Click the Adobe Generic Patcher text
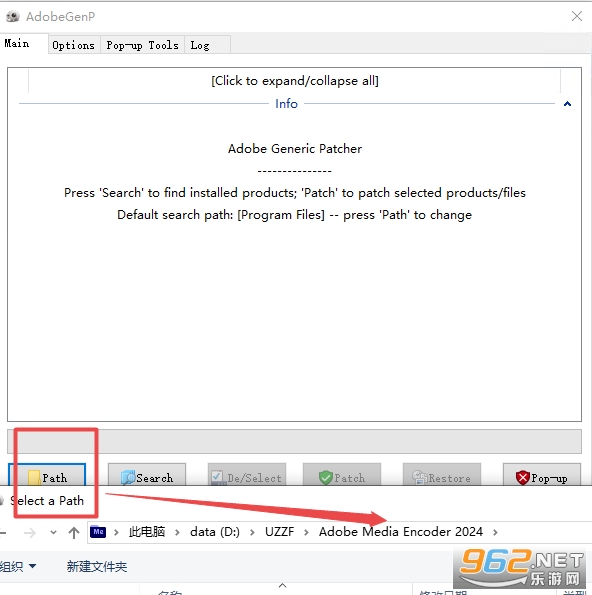Viewport: 592px width, 595px height. pos(294,149)
